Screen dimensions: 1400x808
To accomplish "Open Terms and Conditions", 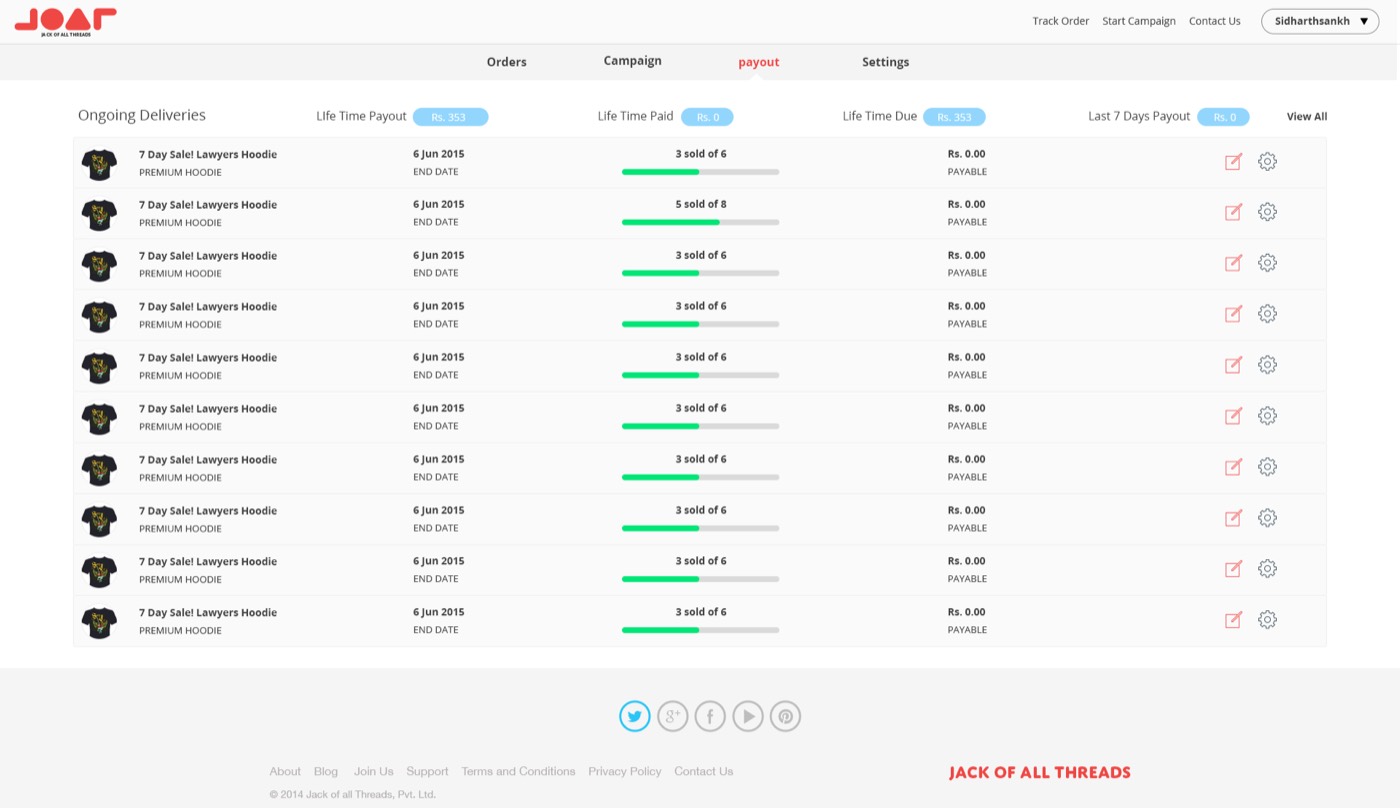I will [x=518, y=771].
